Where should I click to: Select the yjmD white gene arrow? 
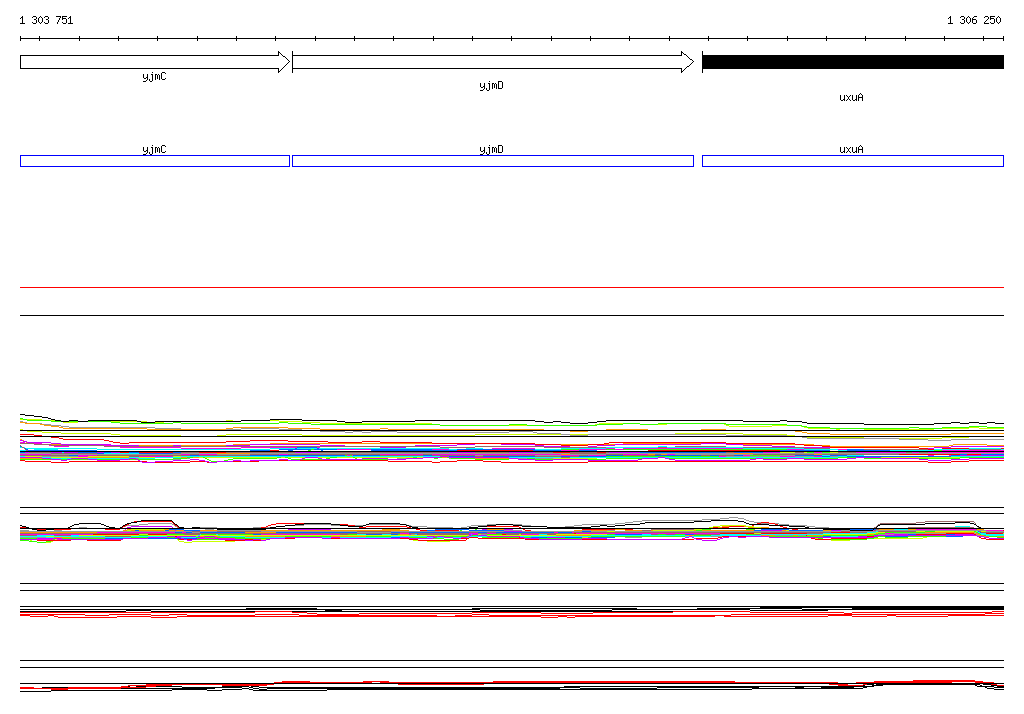pyautogui.click(x=490, y=62)
